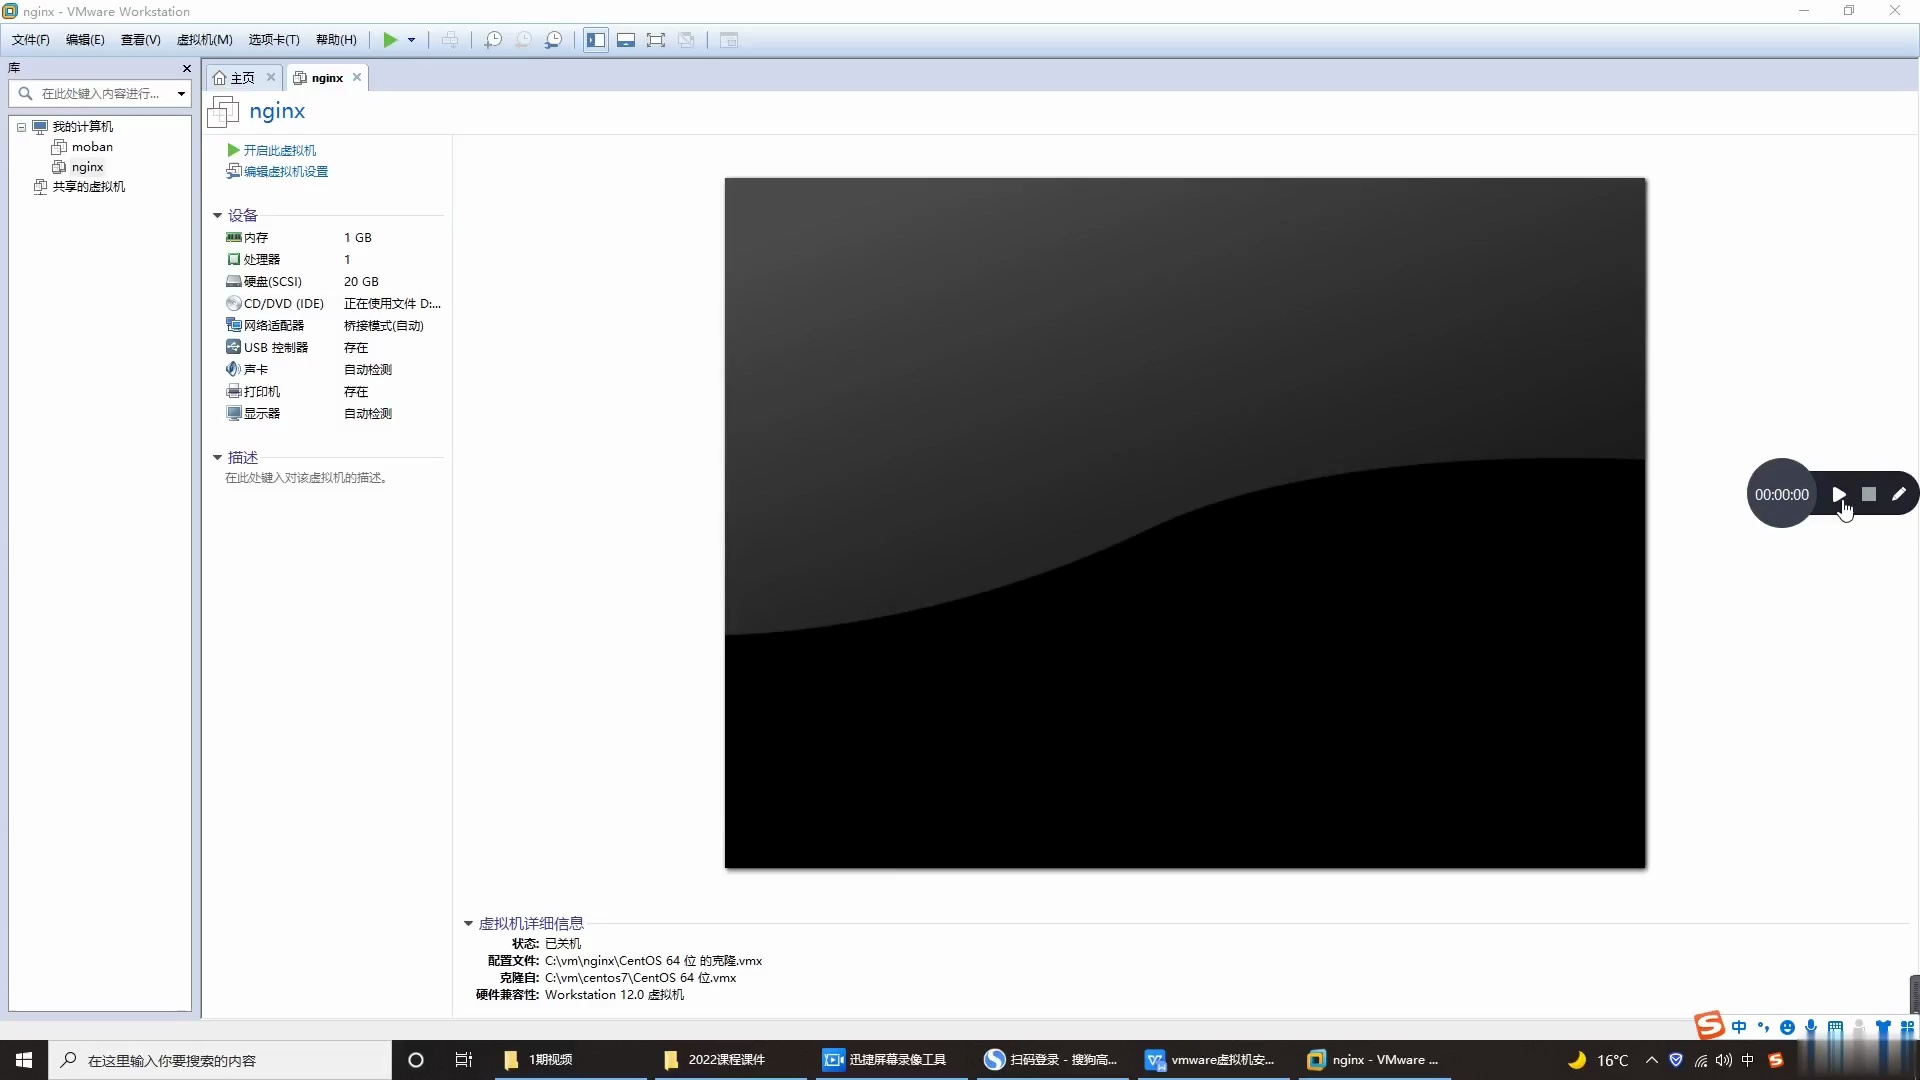Toggle the thumbnail bar view
Screen dimensions: 1920x1080
[x=626, y=40]
